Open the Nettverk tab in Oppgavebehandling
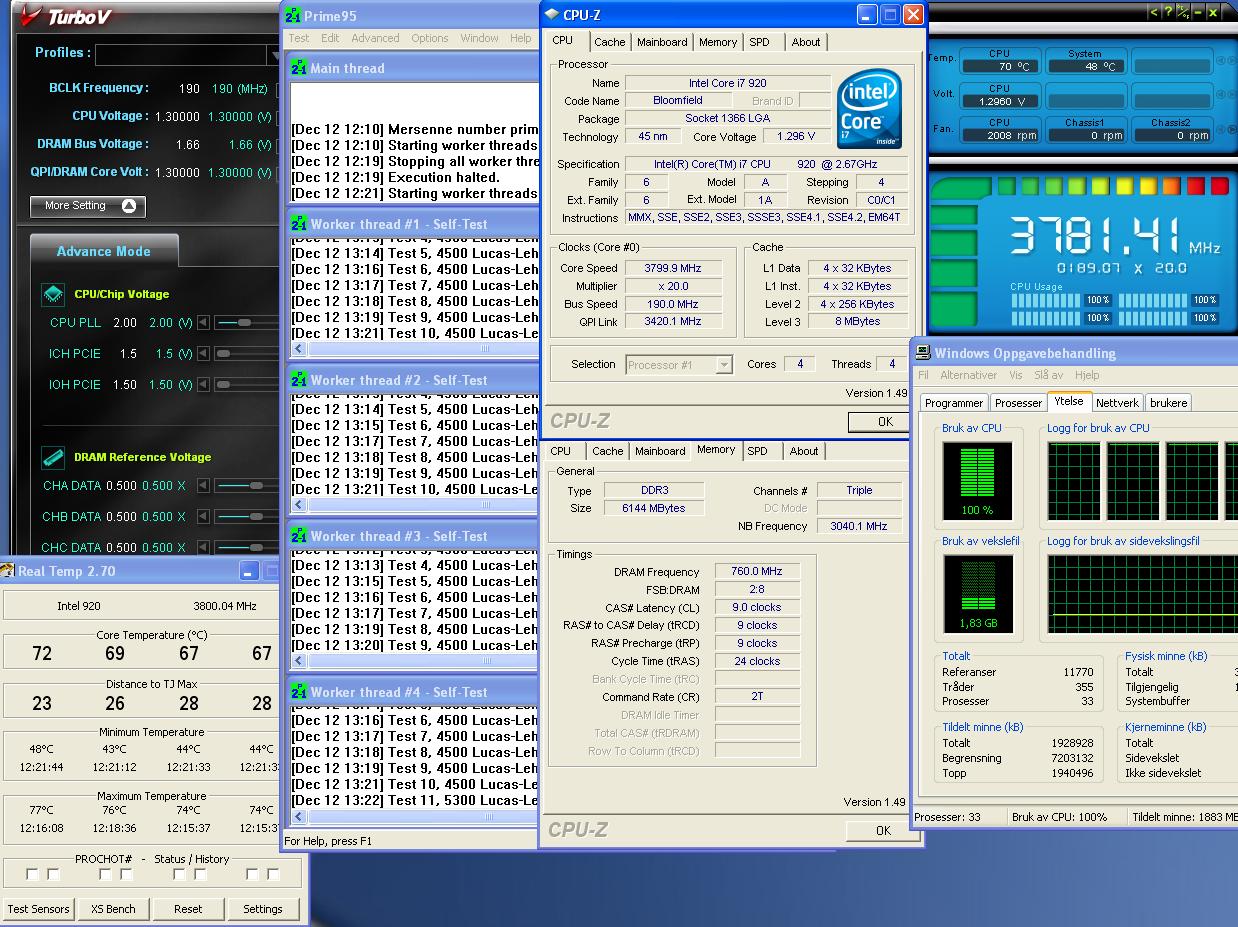1238x927 pixels. click(1117, 403)
